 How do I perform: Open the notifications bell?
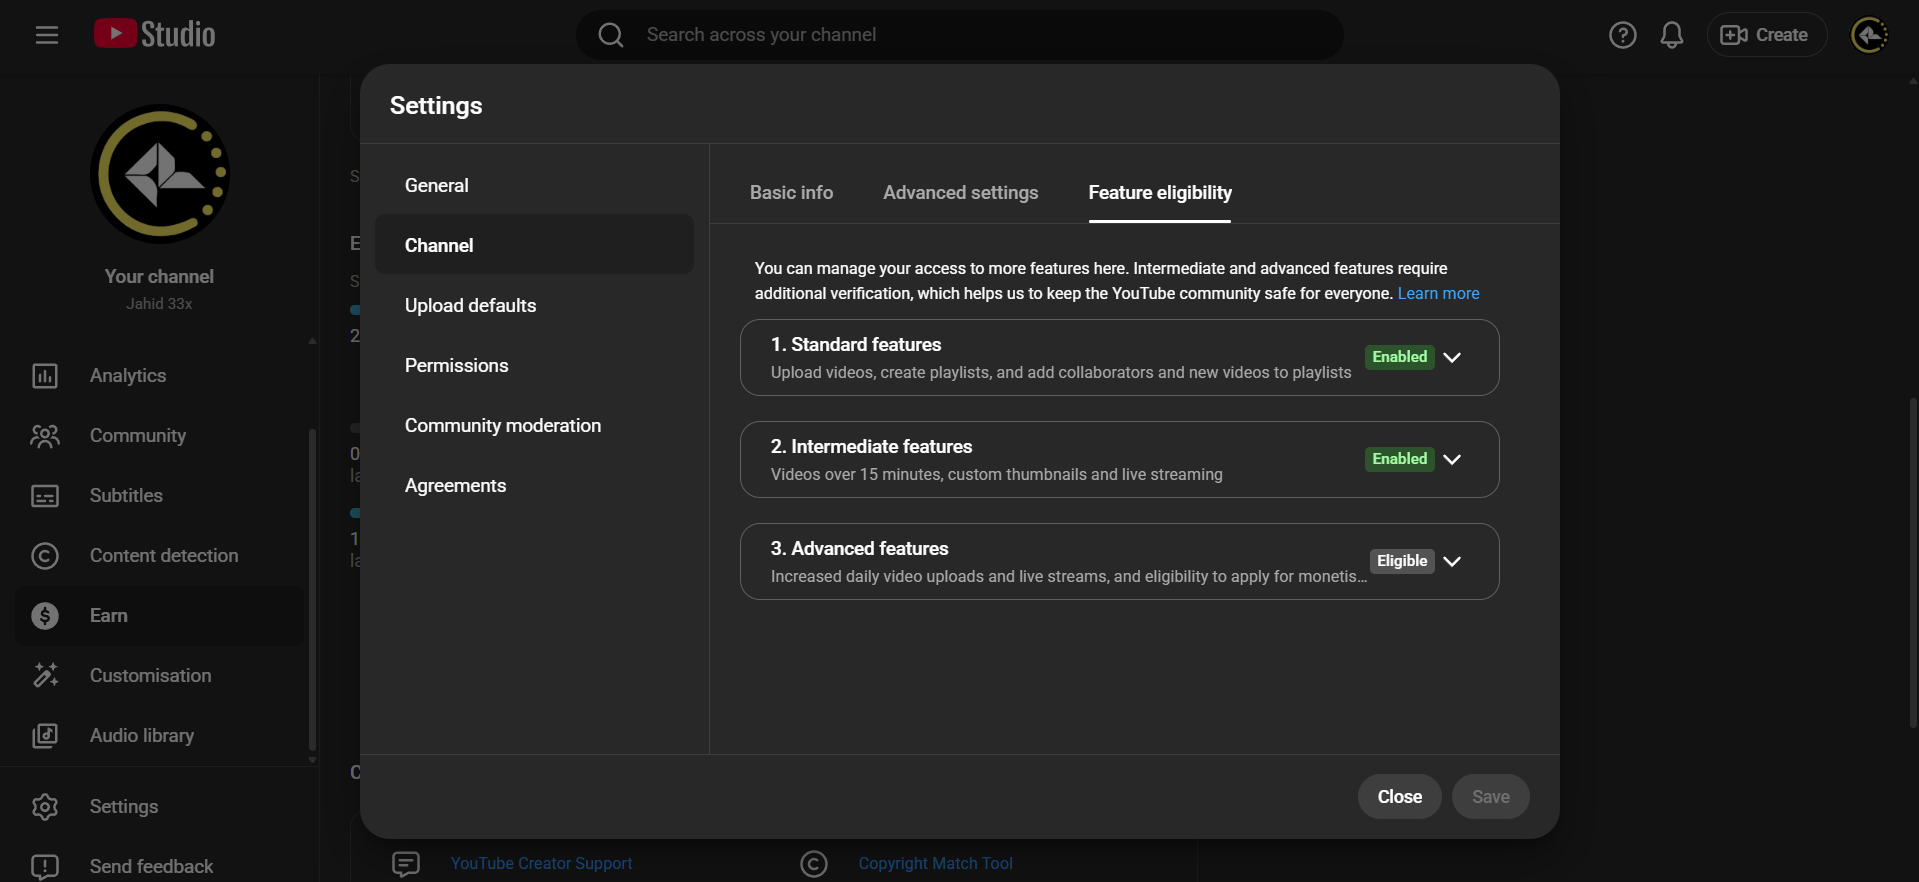pyautogui.click(x=1671, y=35)
